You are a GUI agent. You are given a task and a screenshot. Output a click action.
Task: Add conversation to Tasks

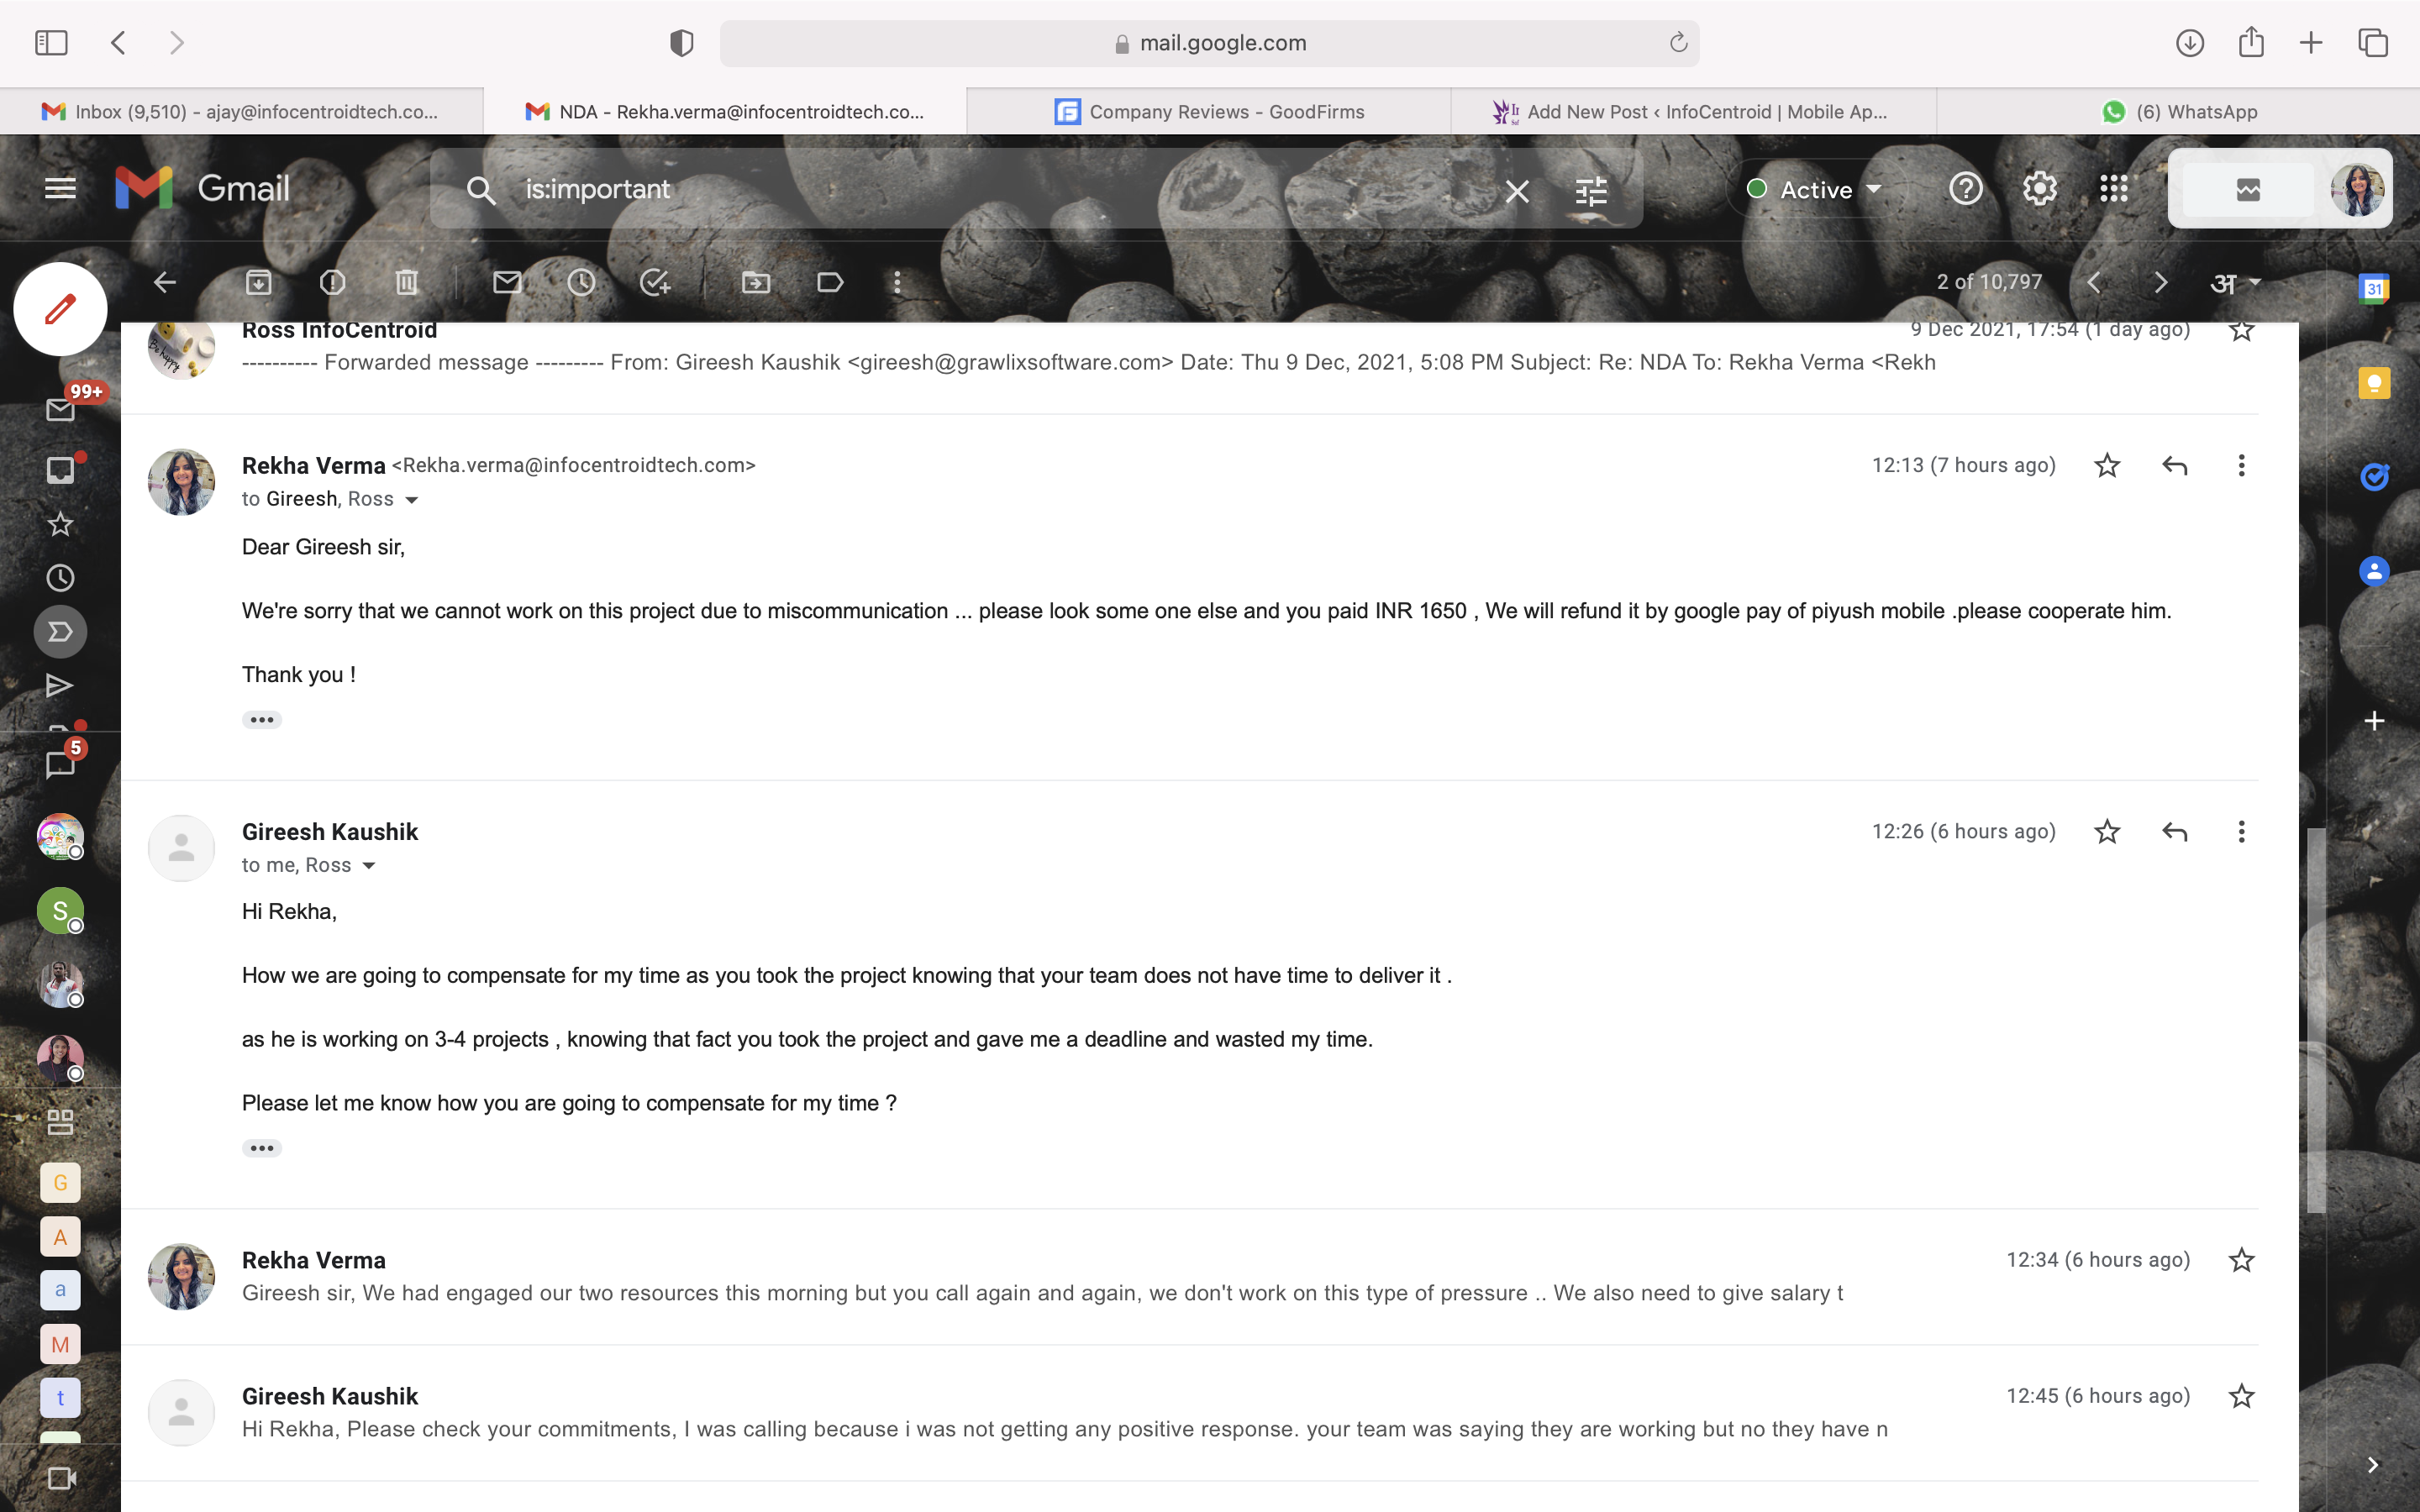(x=655, y=283)
